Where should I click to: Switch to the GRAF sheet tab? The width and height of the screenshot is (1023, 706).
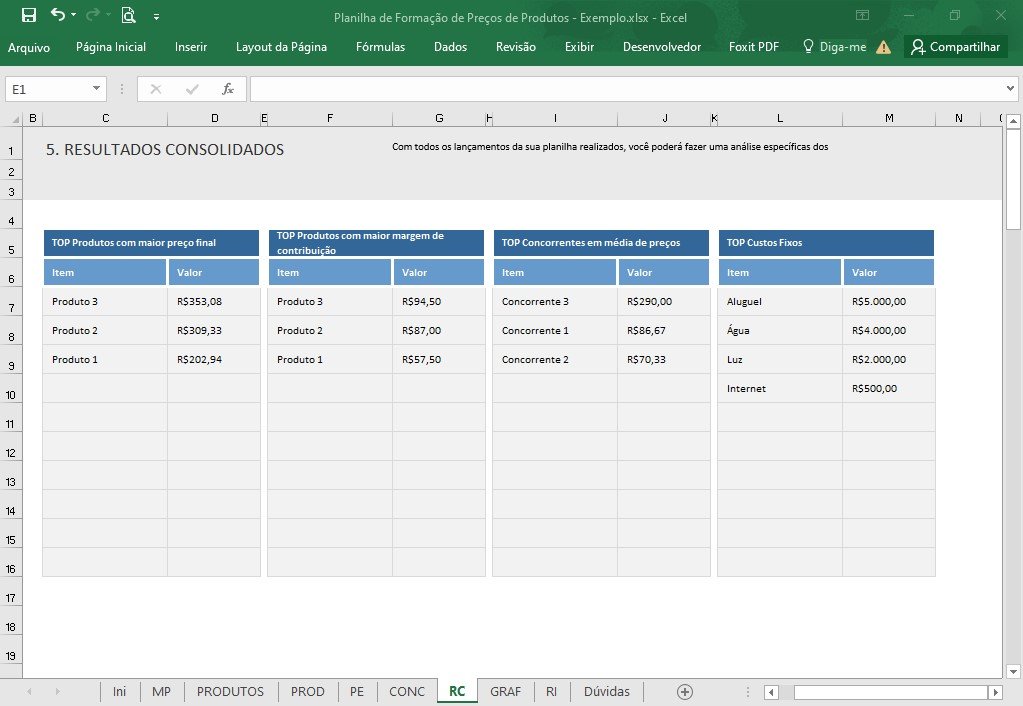pyautogui.click(x=506, y=692)
